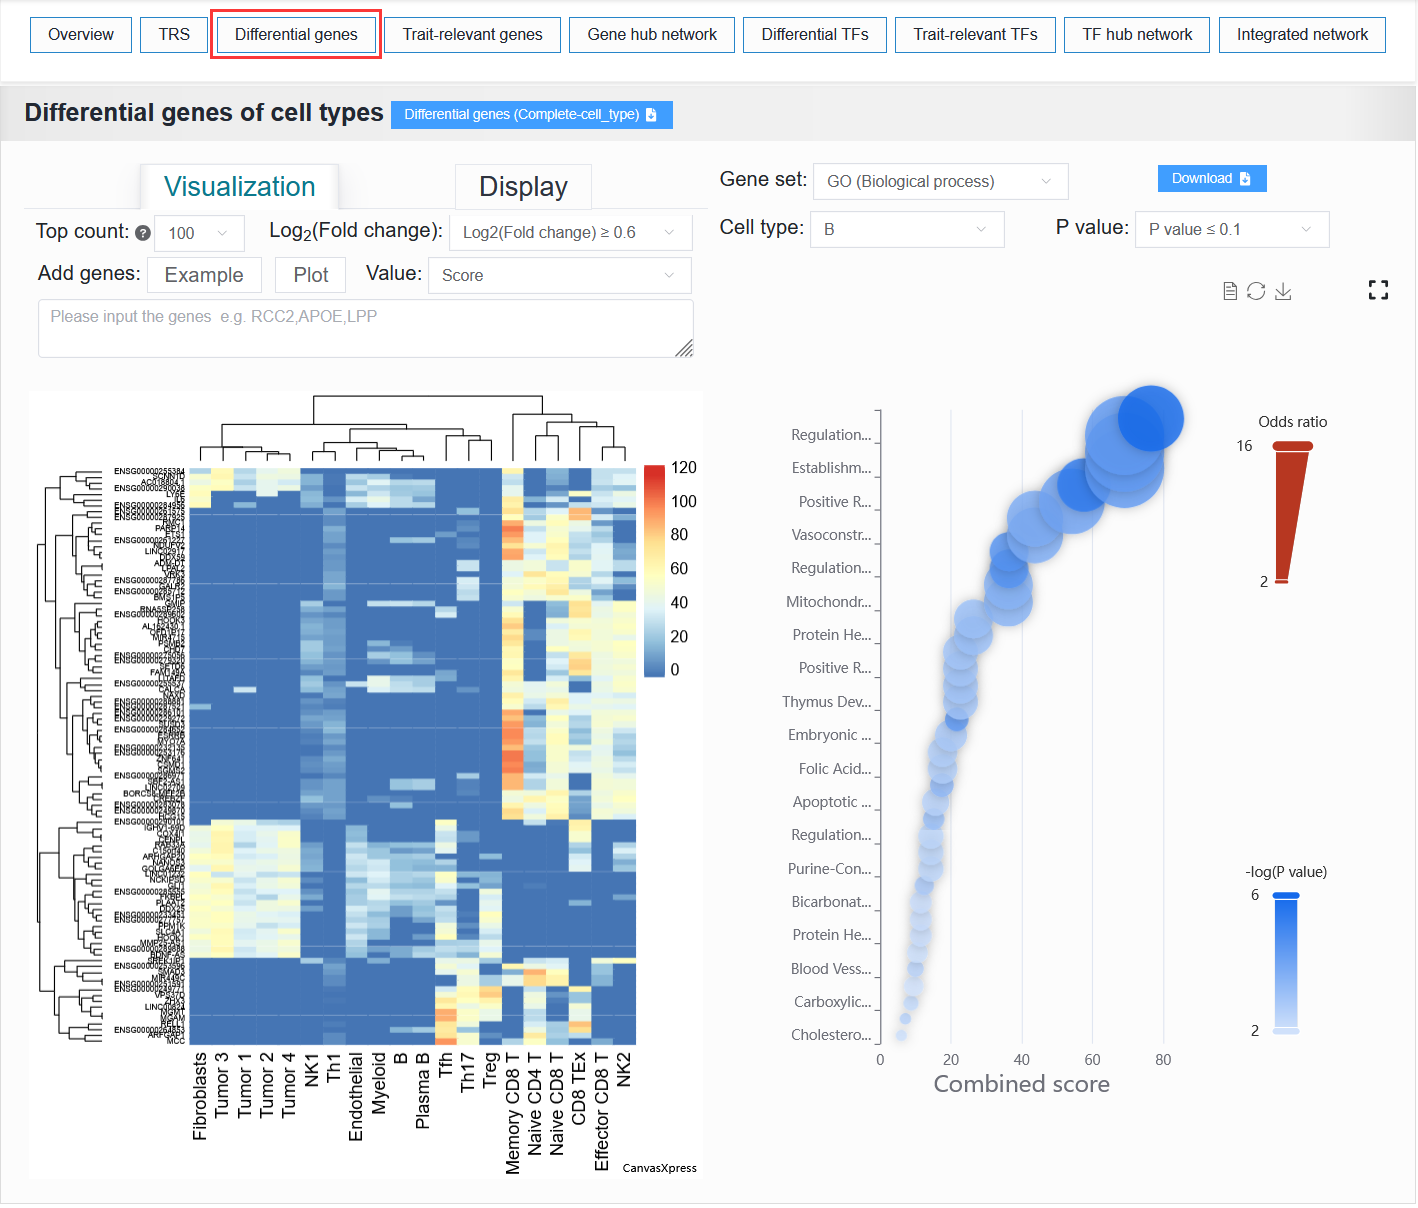Click the -log(P value) upper handle at 6
The width and height of the screenshot is (1418, 1208).
point(1286,896)
